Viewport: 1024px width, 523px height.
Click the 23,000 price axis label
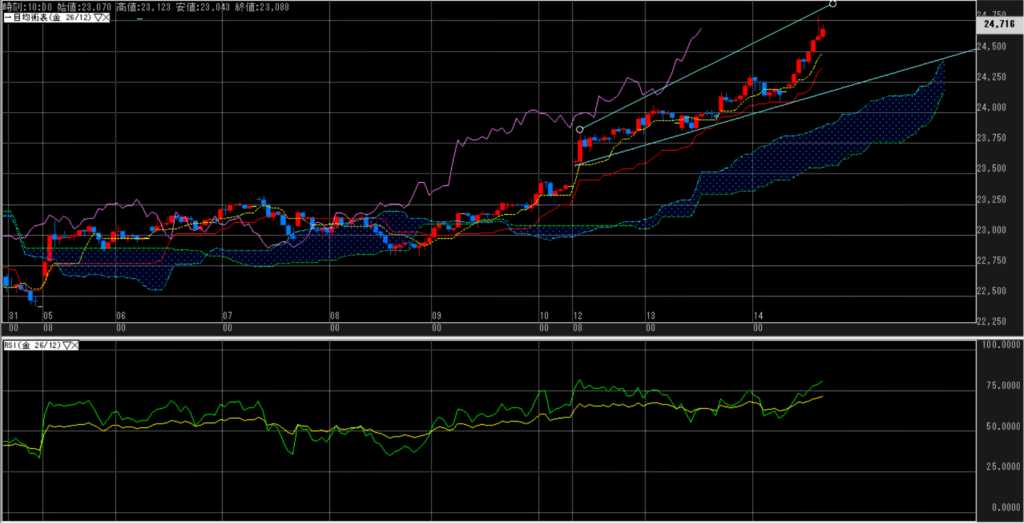click(994, 230)
